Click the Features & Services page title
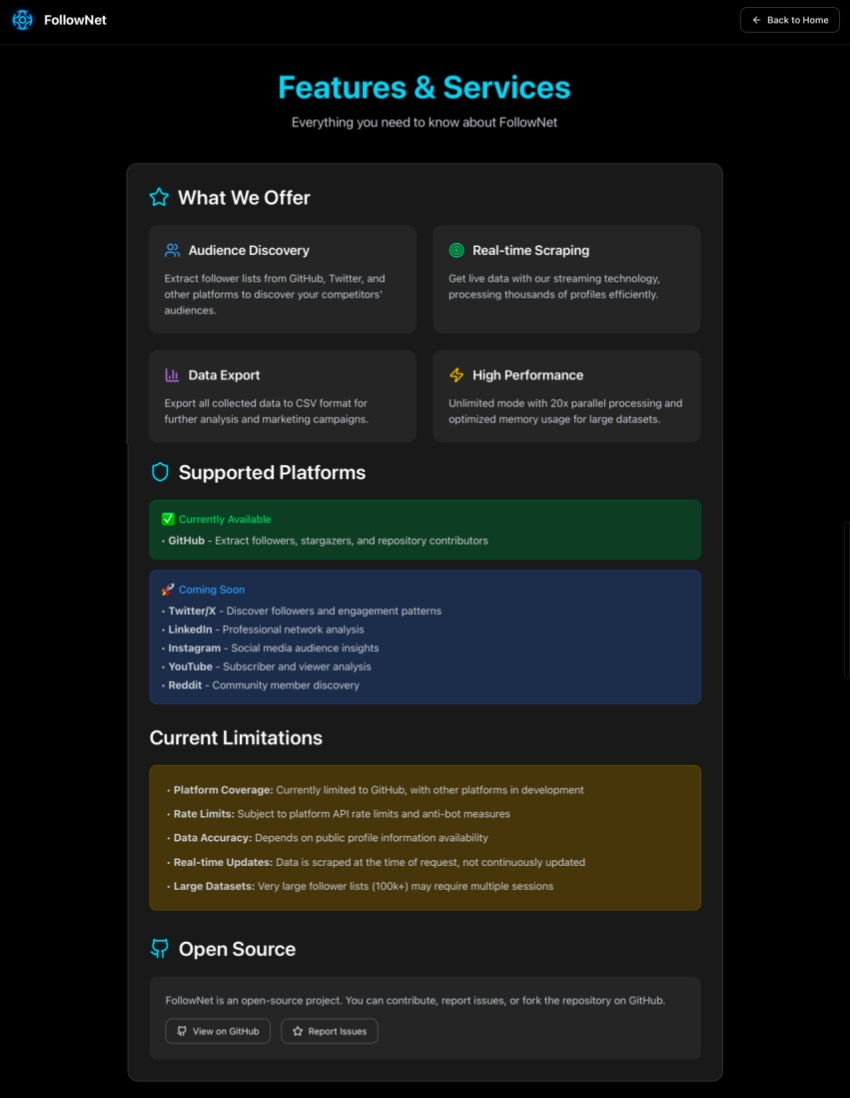The height and width of the screenshot is (1098, 850). [x=424, y=88]
